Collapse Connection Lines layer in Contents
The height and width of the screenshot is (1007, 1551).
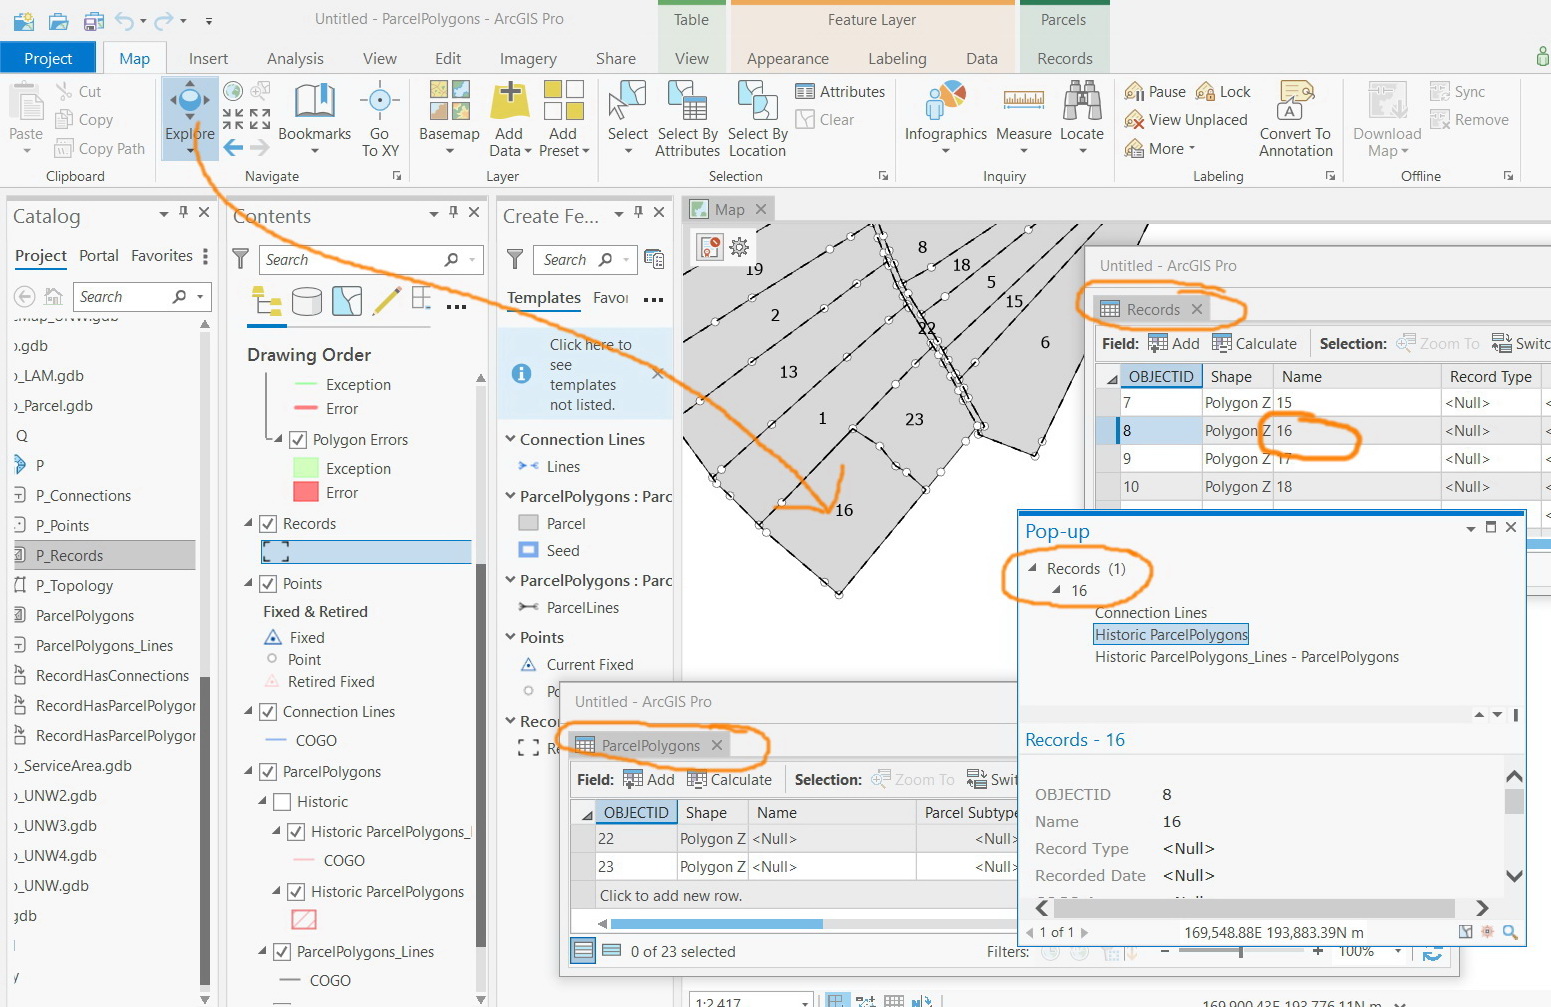(x=249, y=712)
